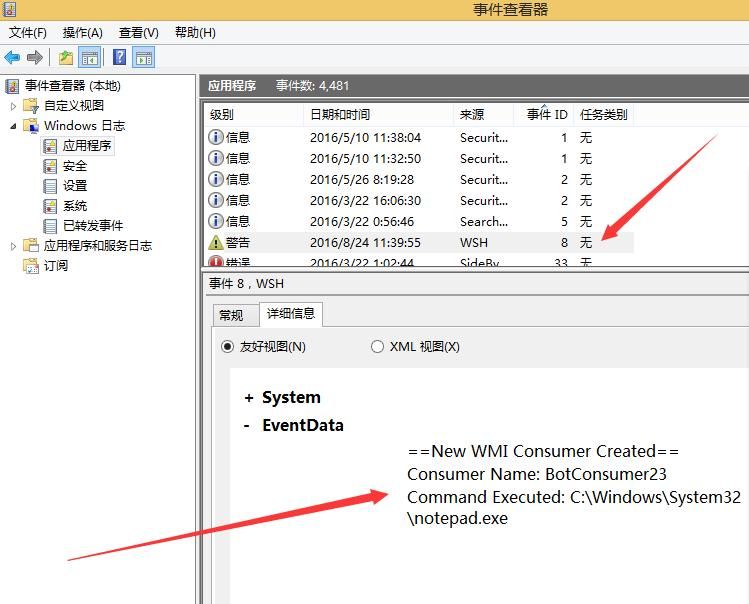Select the WSH warning event row
Screen dimensions: 749x604
(x=419, y=242)
